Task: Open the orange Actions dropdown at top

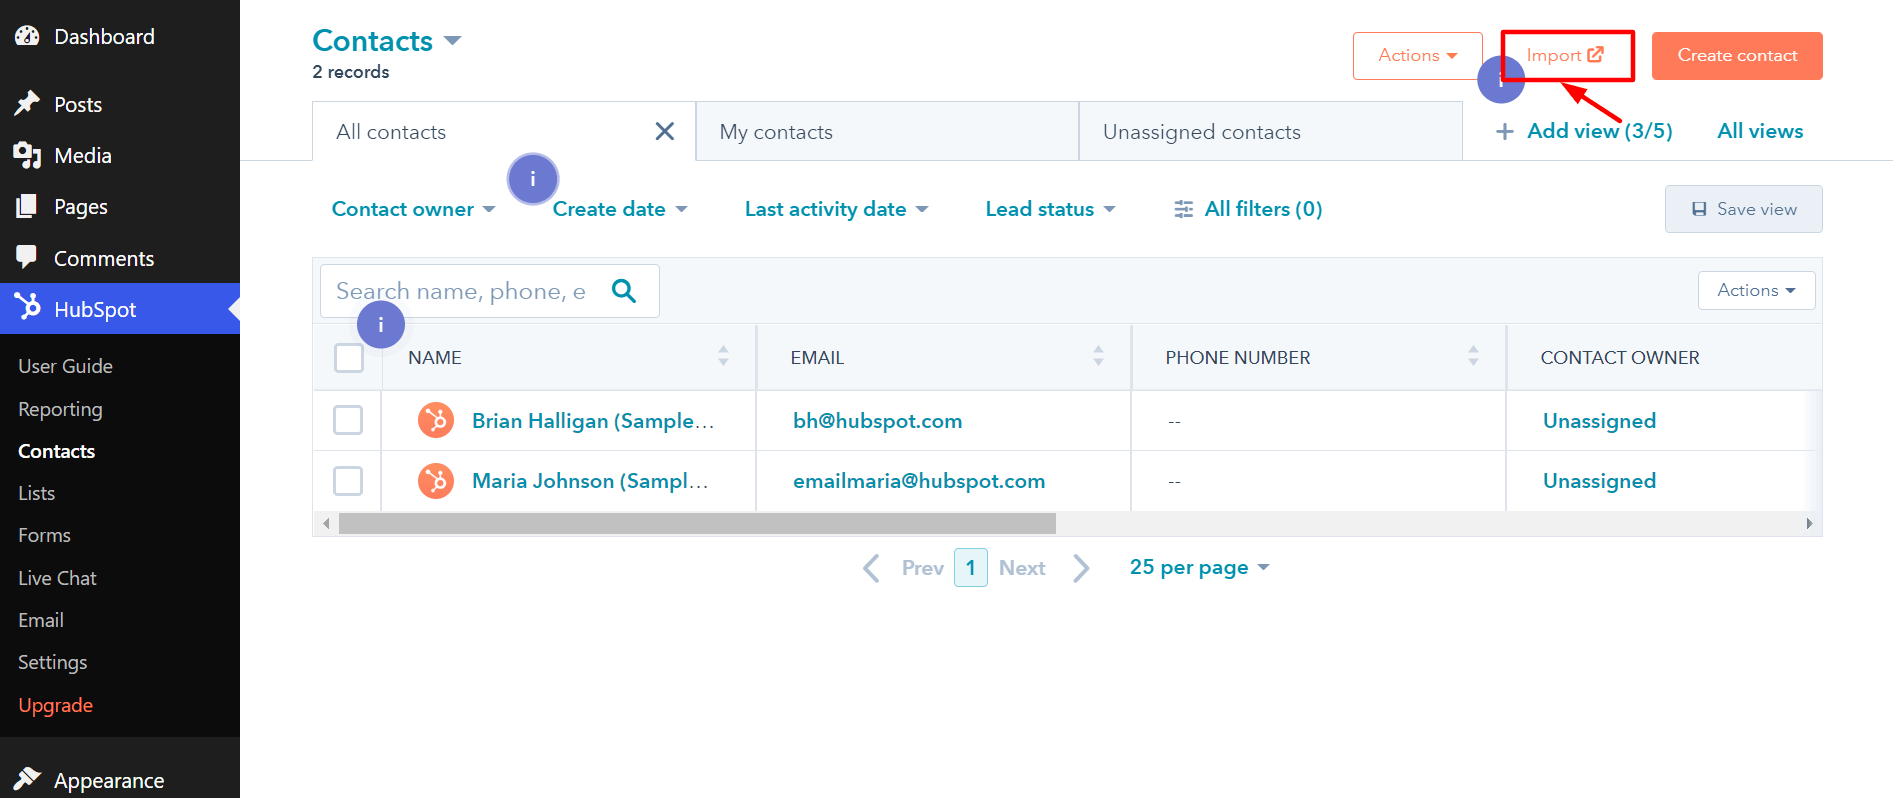Action: pyautogui.click(x=1417, y=56)
